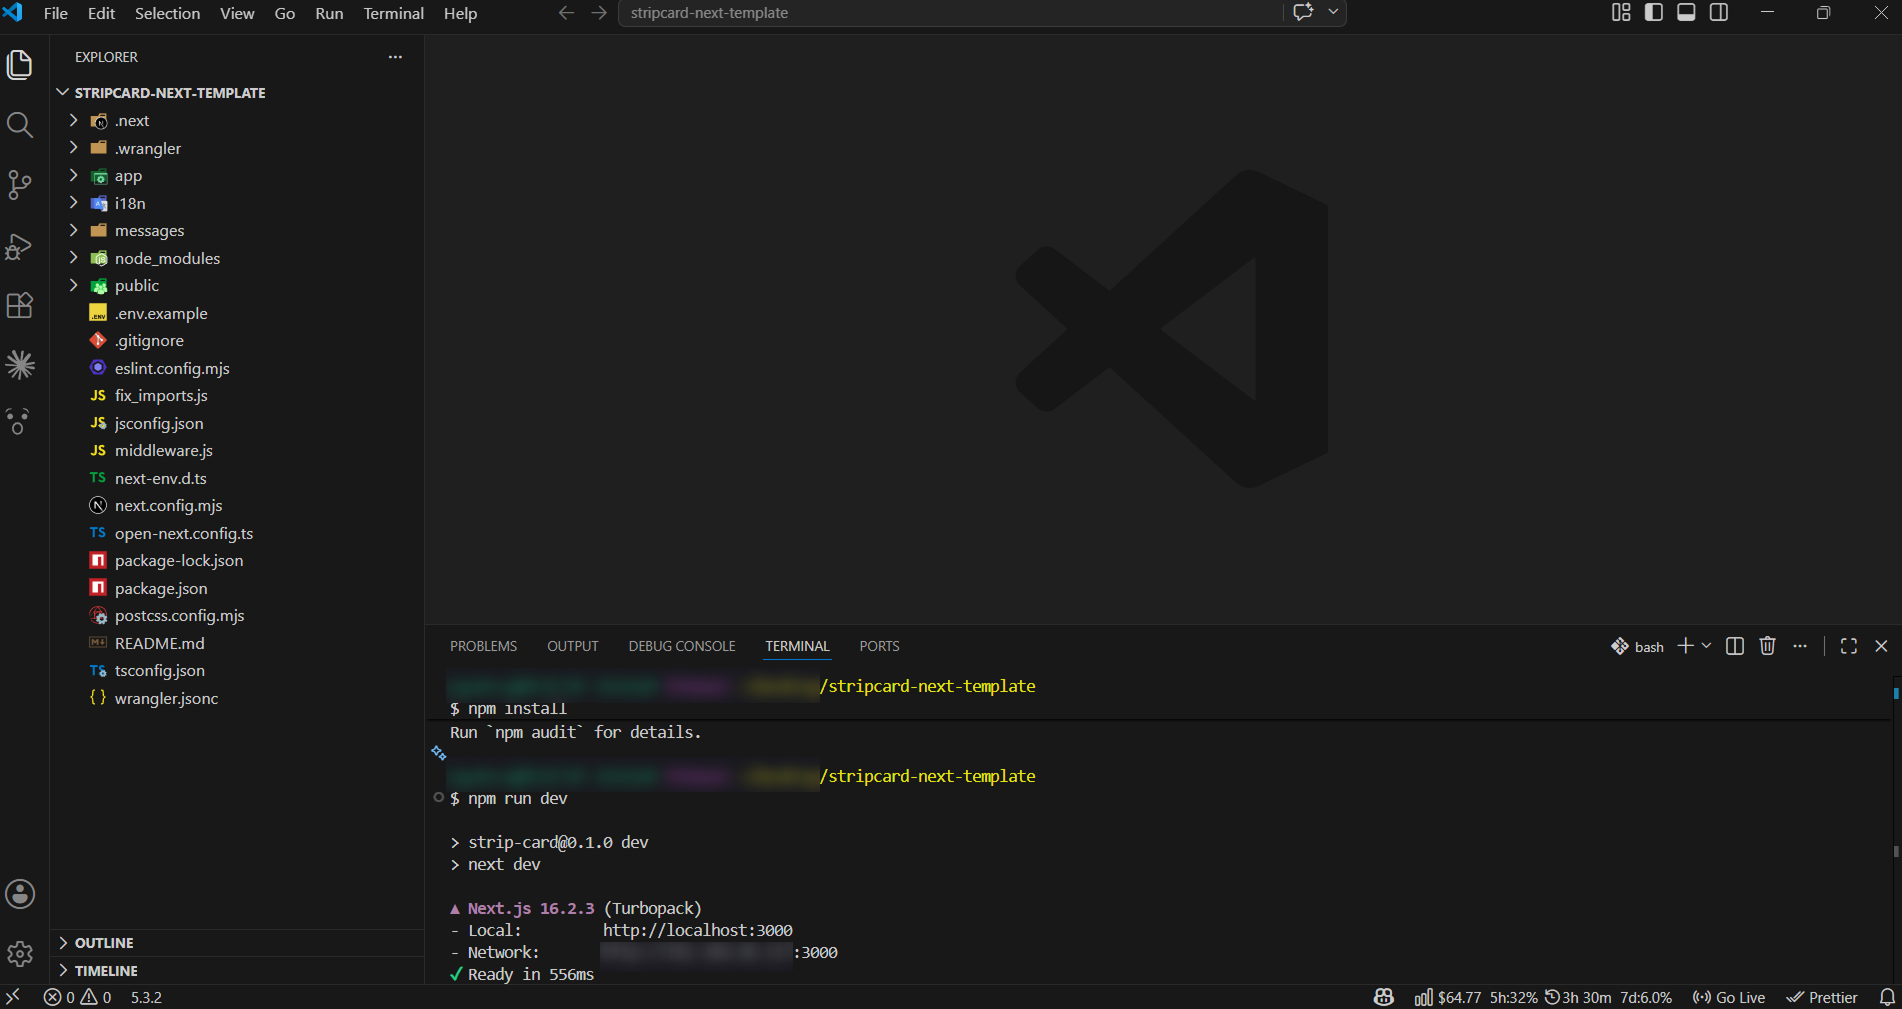Expand the .next folder

(x=73, y=120)
